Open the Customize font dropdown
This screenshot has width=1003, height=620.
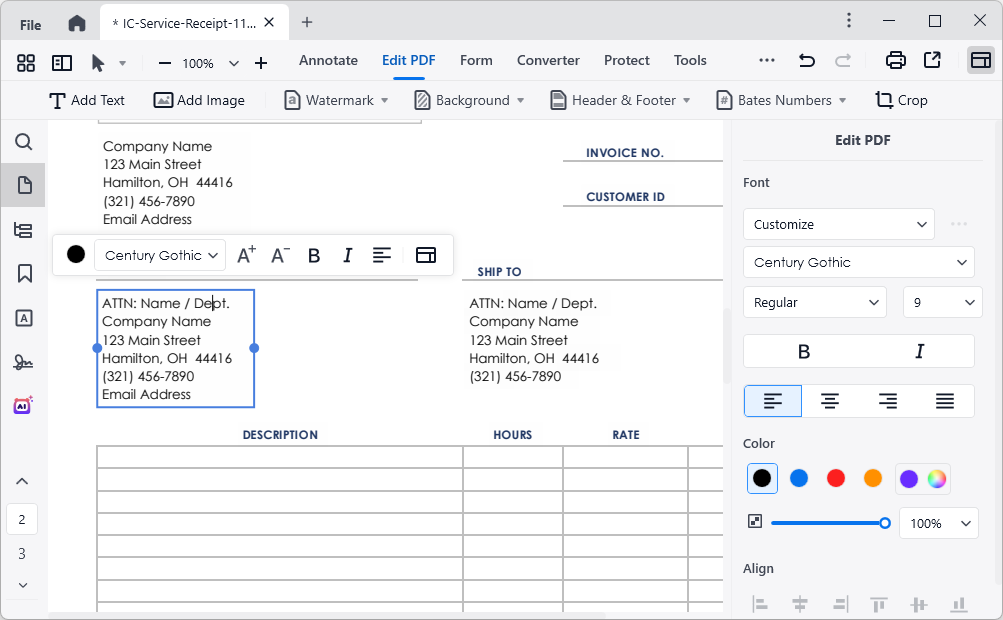838,224
